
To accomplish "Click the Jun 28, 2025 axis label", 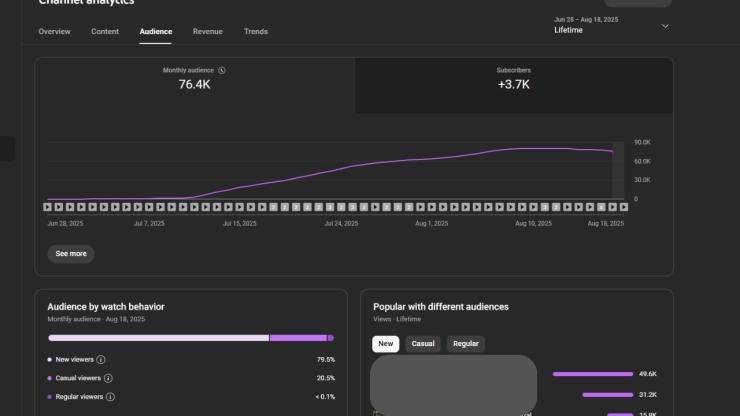I will pyautogui.click(x=65, y=223).
